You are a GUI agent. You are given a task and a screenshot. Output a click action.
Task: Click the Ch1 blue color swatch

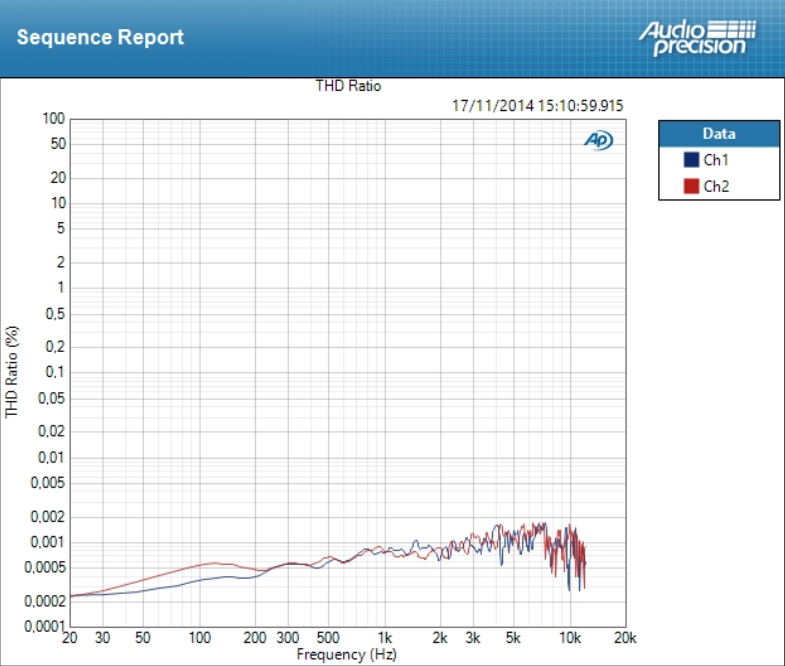[x=691, y=160]
